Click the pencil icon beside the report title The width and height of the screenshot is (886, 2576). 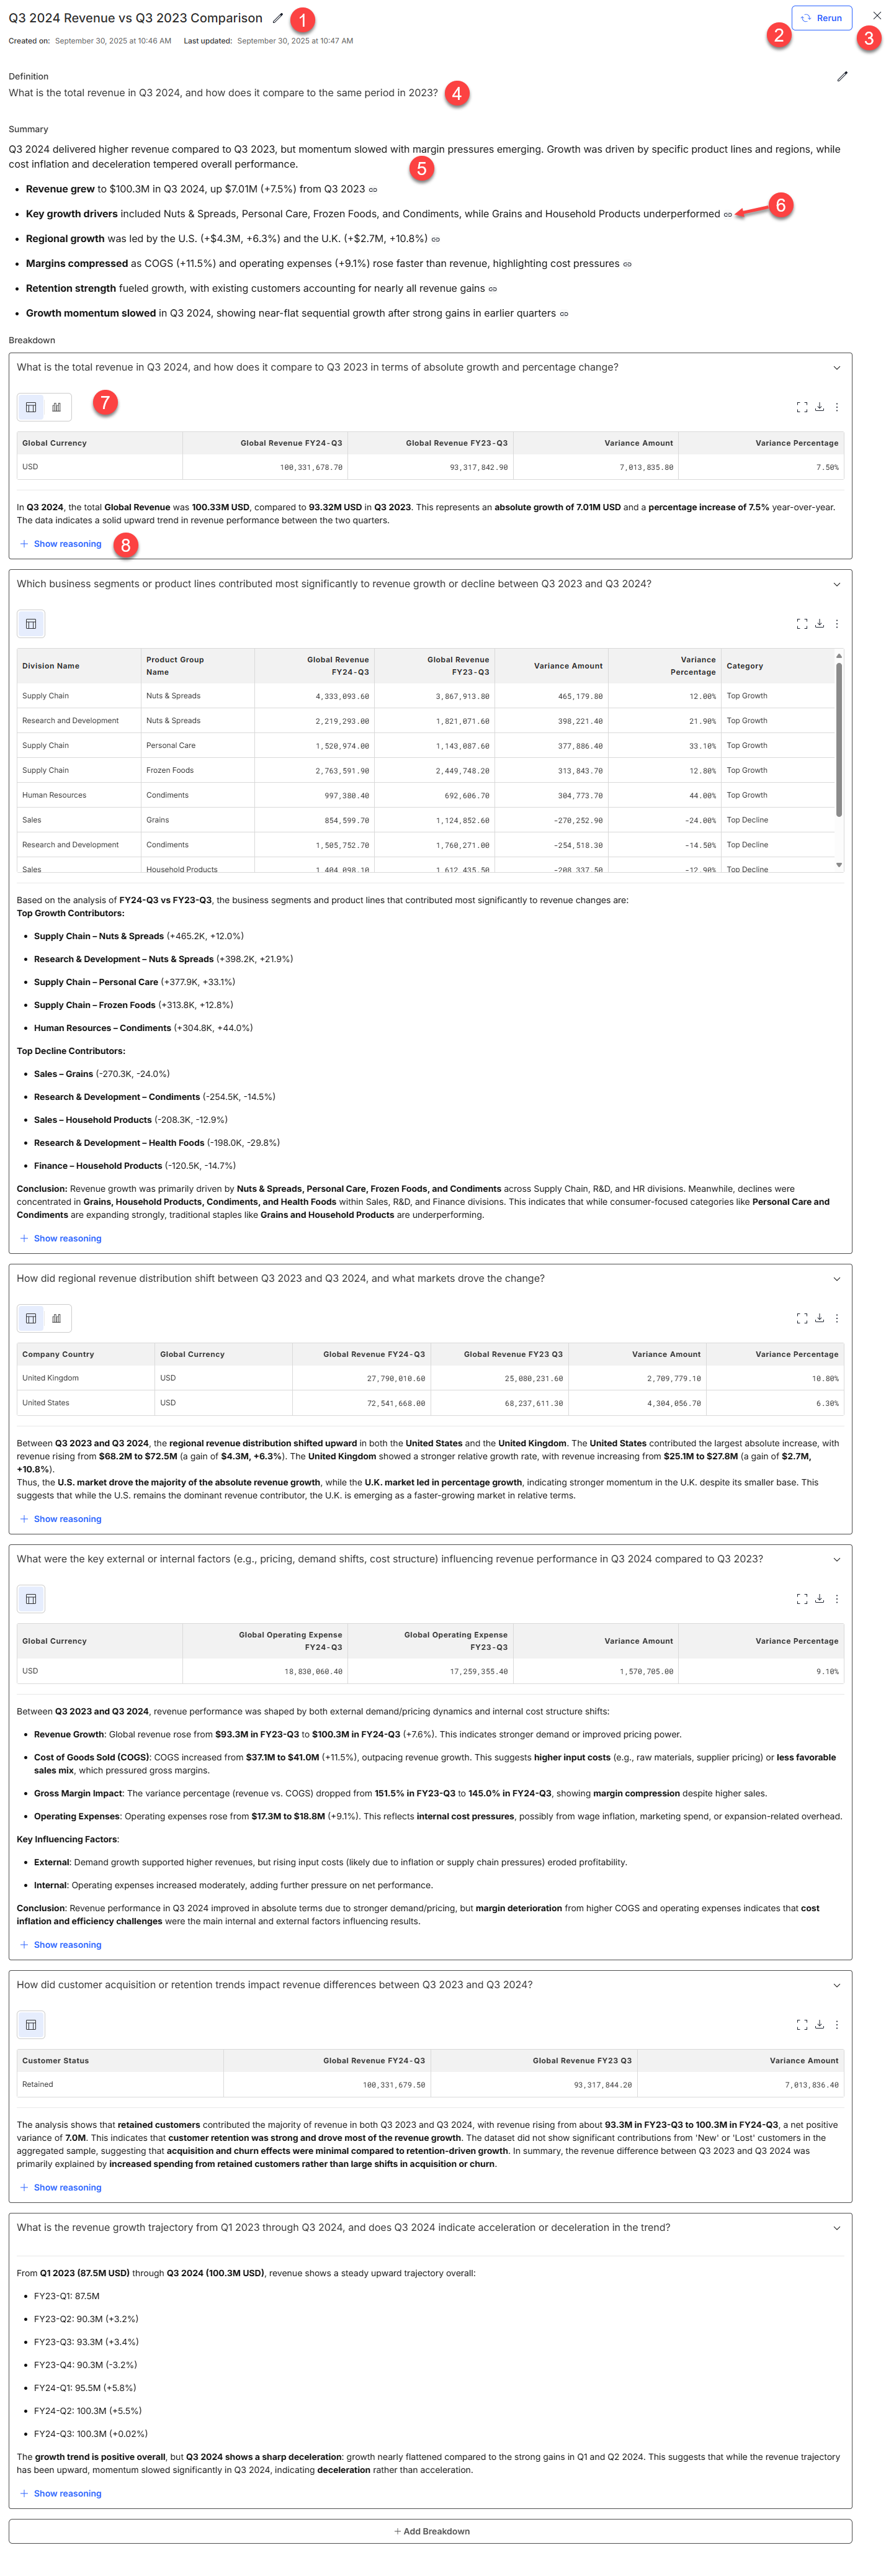[x=278, y=18]
